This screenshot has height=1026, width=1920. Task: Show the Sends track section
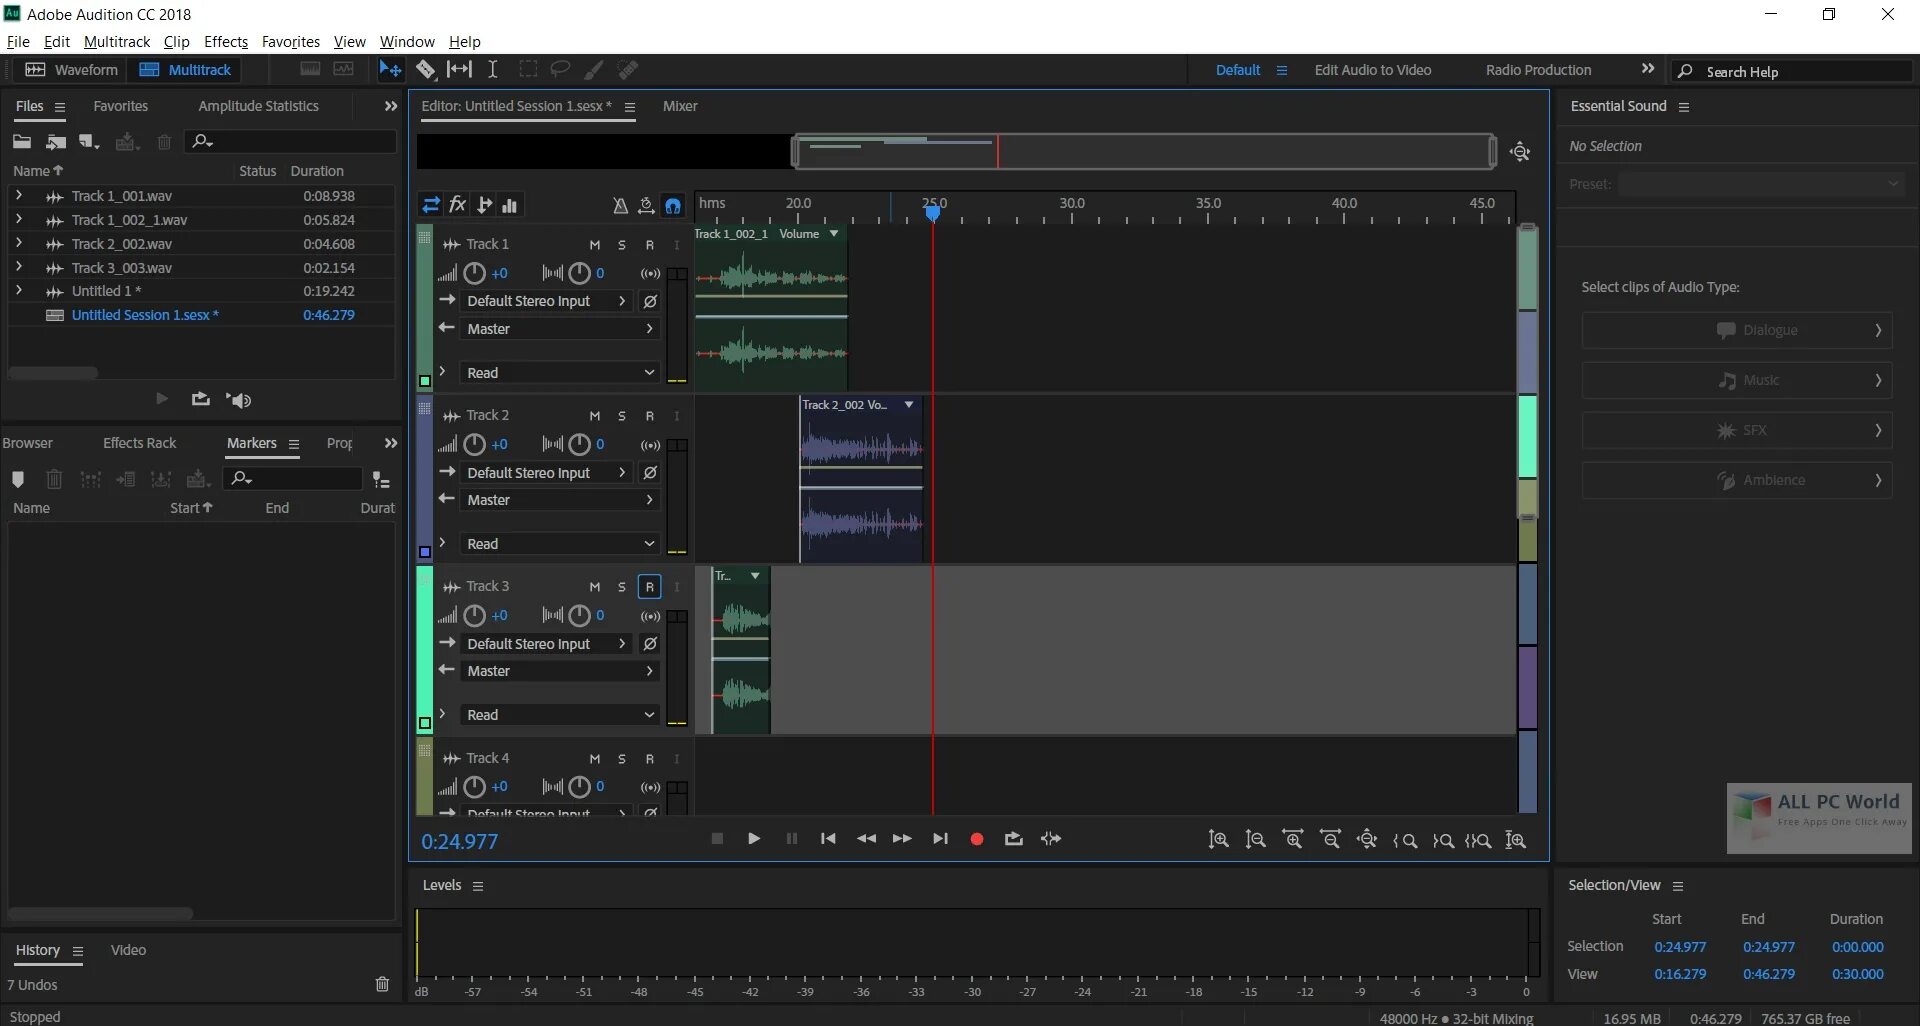pos(484,205)
